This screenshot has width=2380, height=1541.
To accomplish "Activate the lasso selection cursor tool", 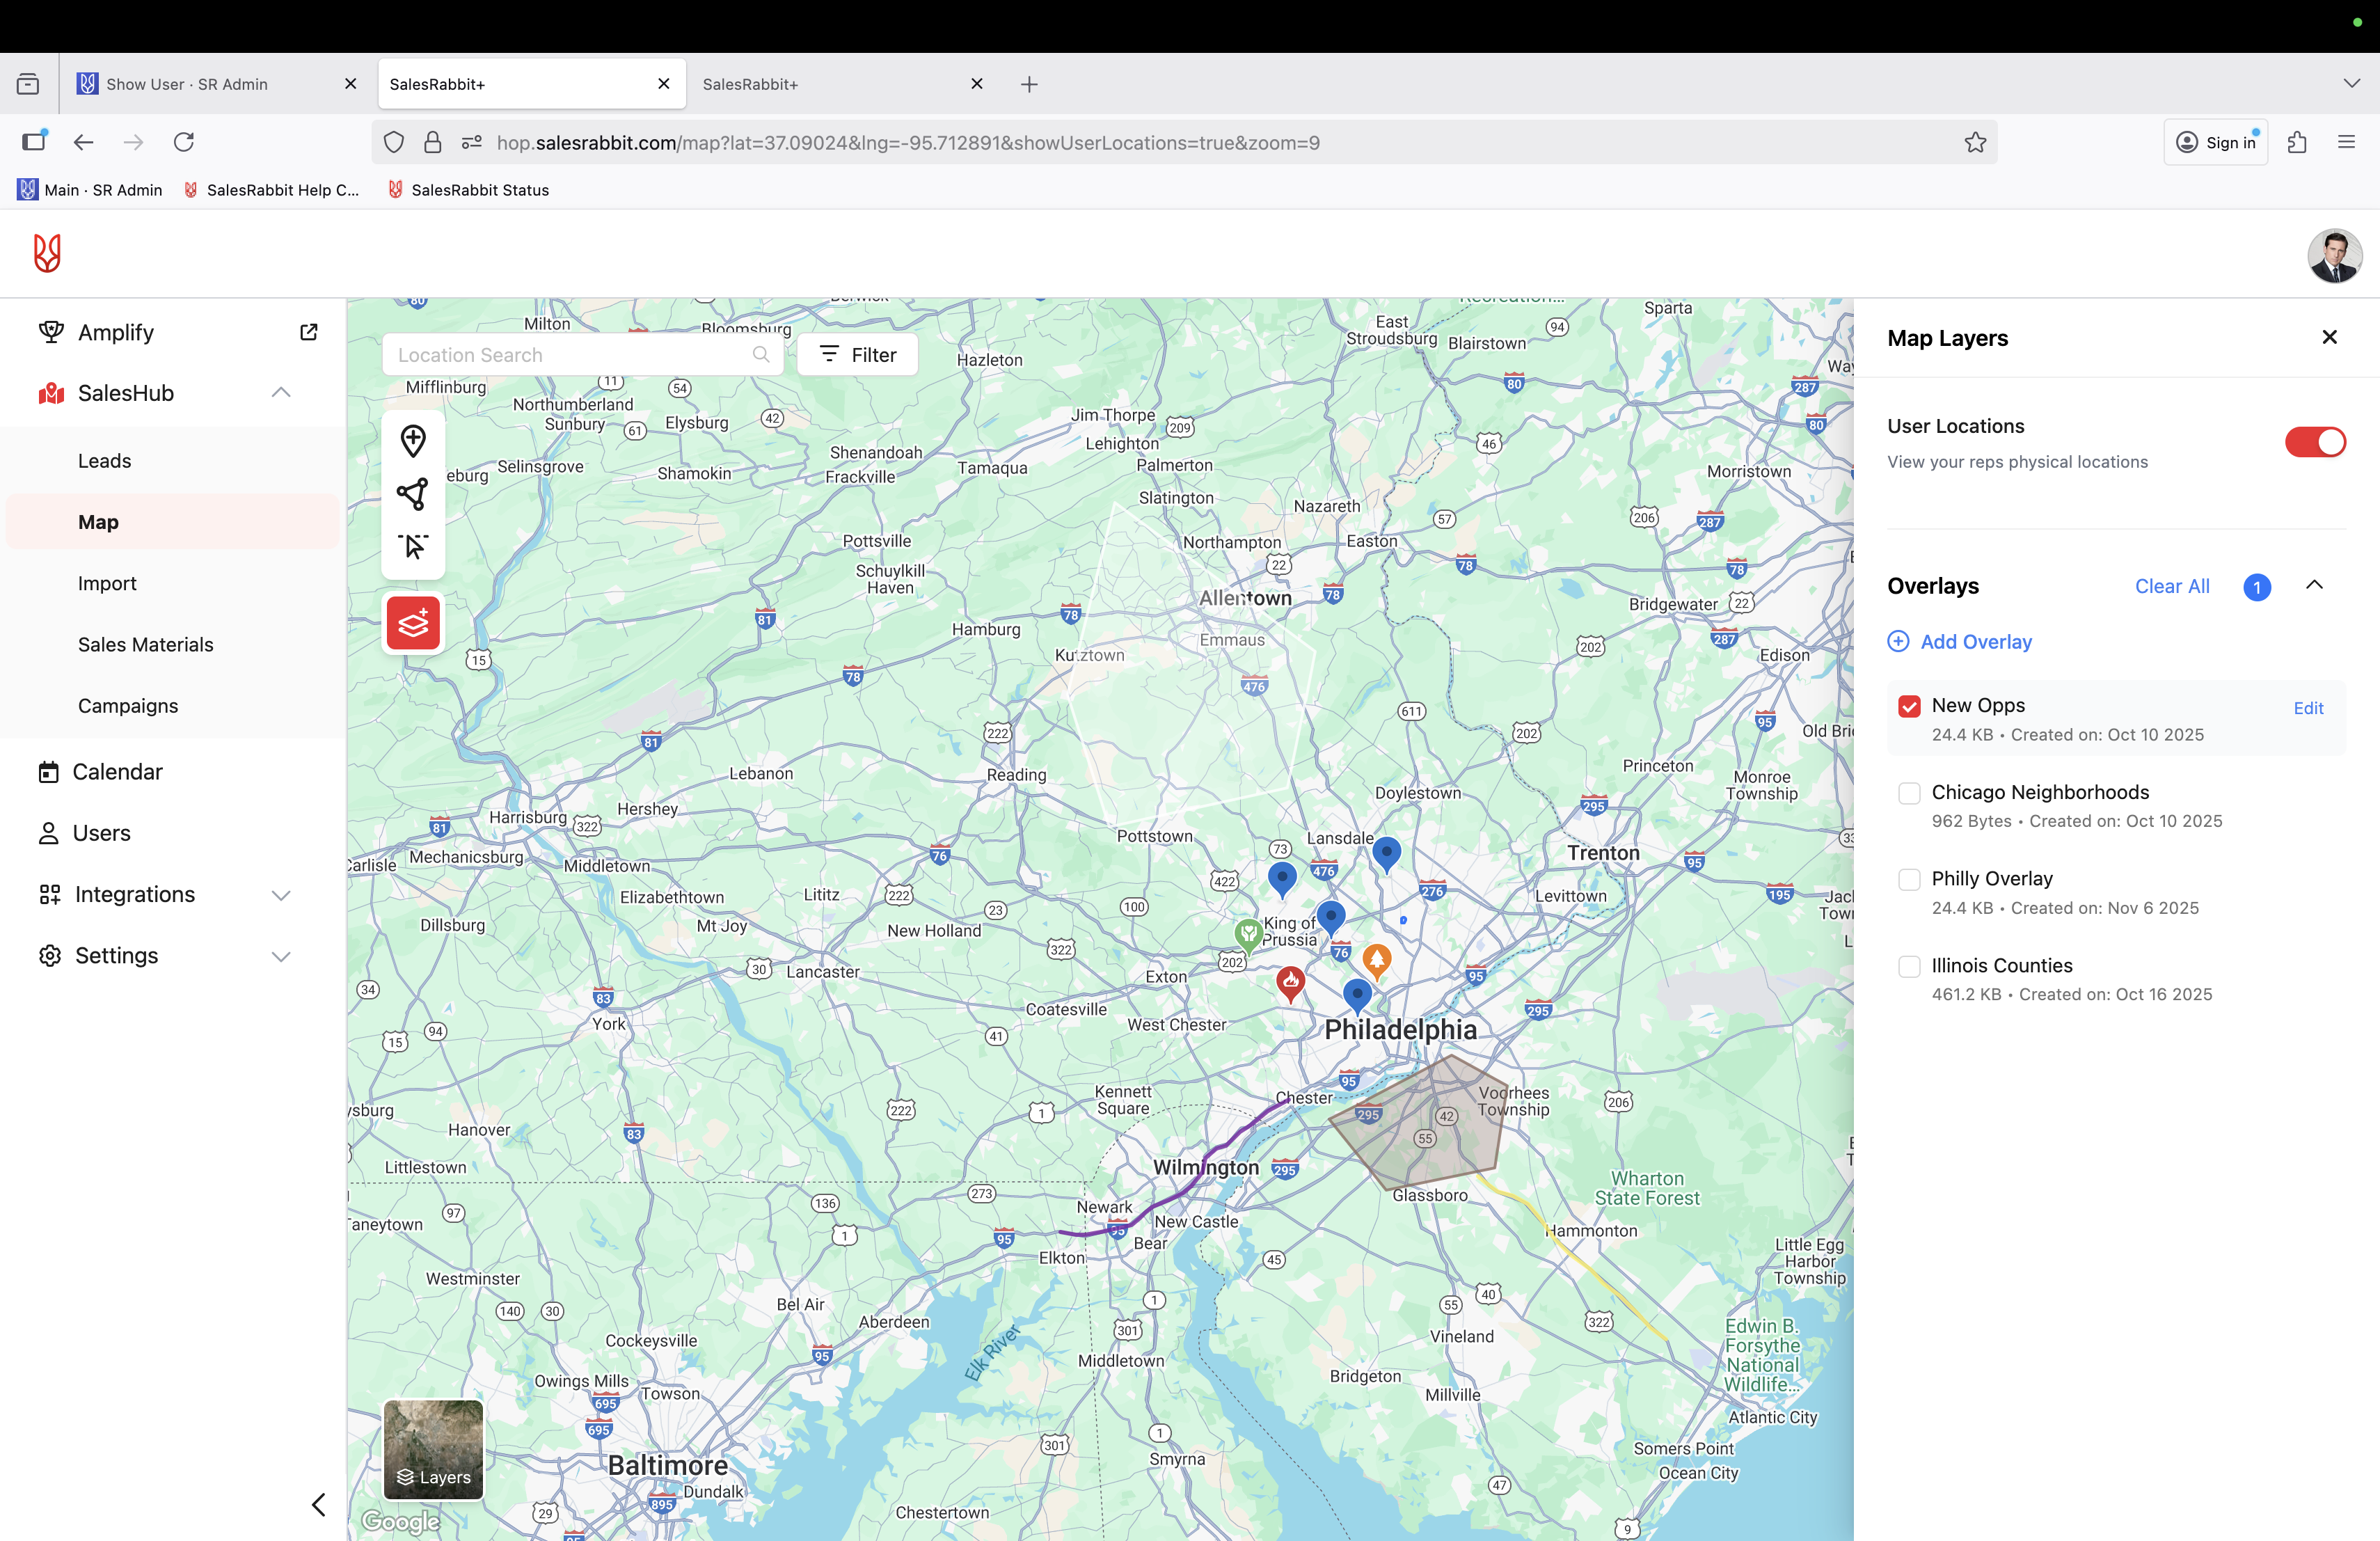I will click(x=413, y=546).
